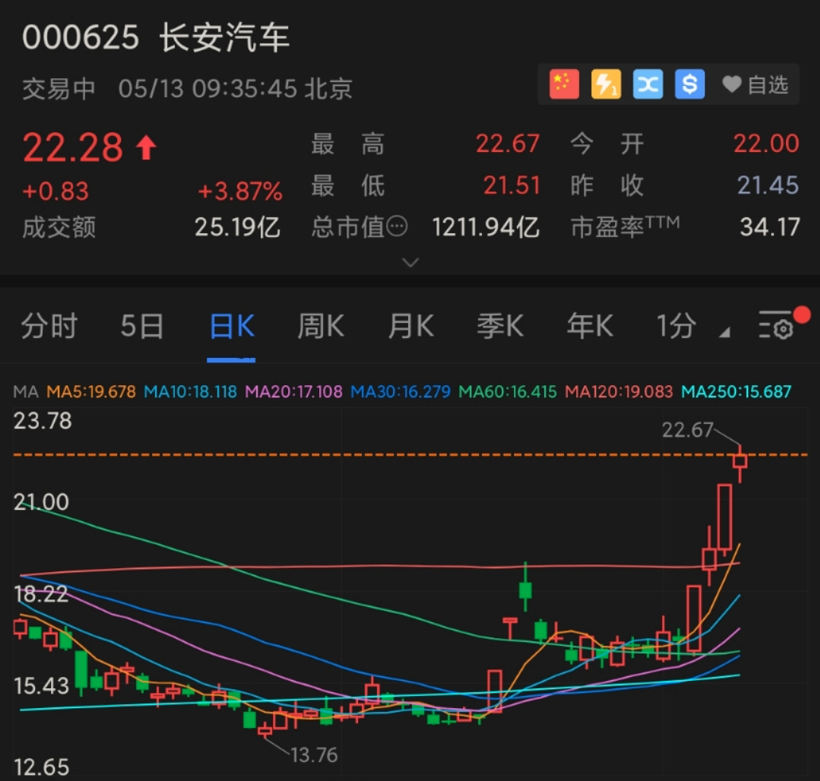
Task: Tap the 今开 value 22.00
Action: tap(766, 143)
